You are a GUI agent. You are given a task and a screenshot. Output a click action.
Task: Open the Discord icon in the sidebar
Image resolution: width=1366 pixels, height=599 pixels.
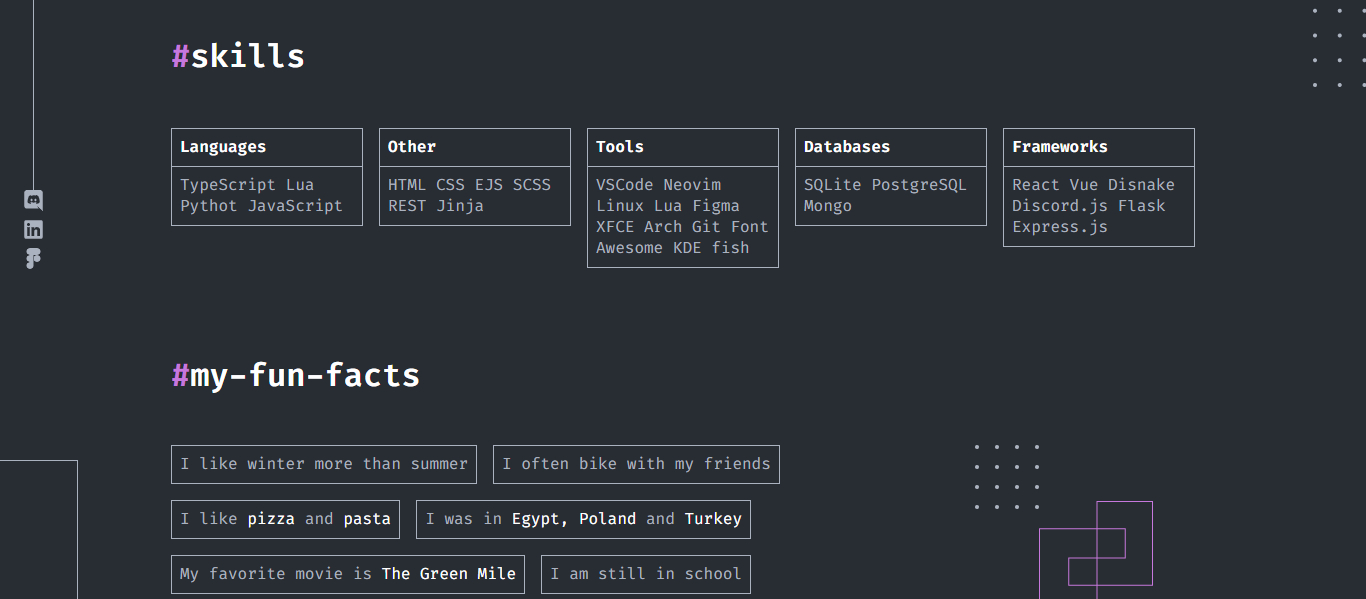click(x=33, y=200)
